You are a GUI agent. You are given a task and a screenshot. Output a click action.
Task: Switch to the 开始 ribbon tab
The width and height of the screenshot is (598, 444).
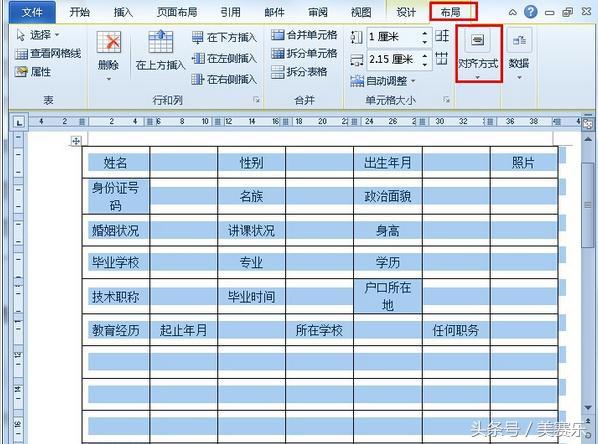pyautogui.click(x=80, y=12)
